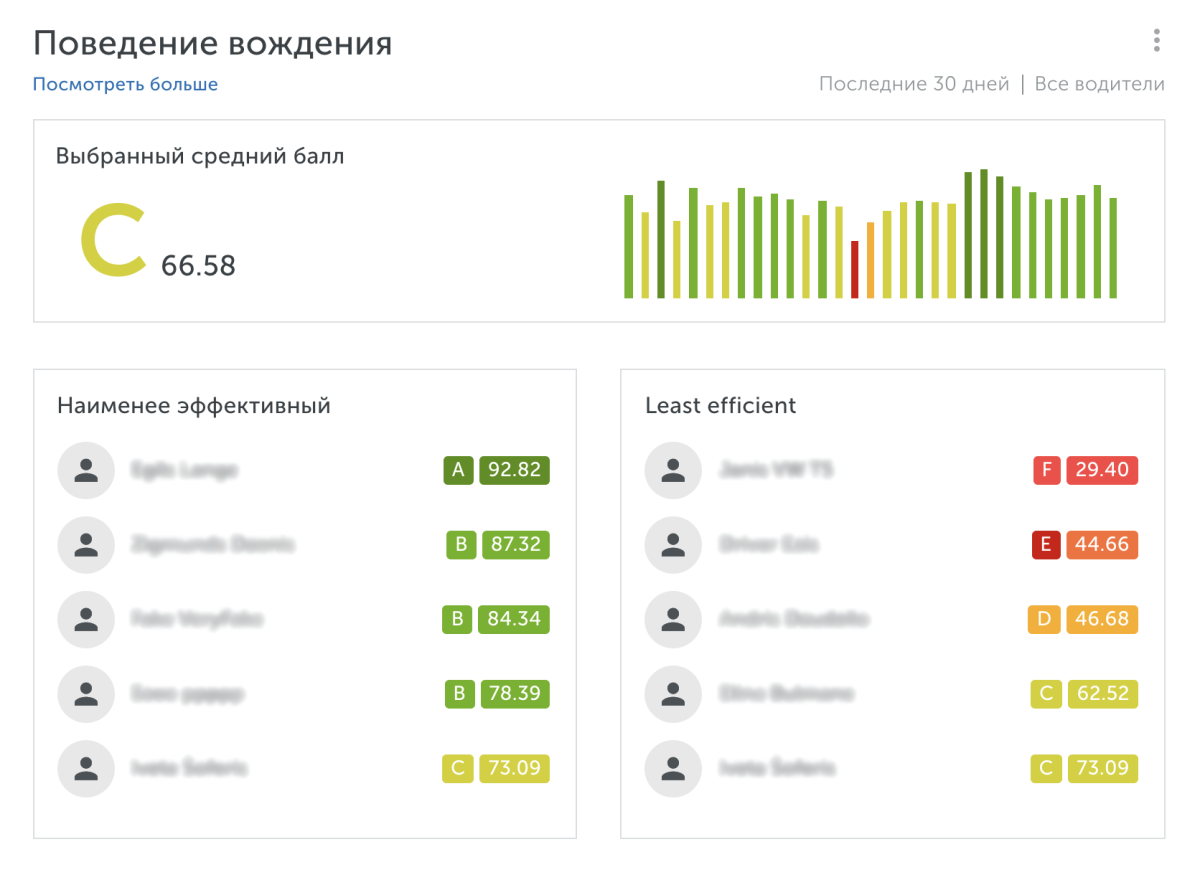
Task: Click the avatar icon next to the 46.68 score
Action: [x=674, y=619]
